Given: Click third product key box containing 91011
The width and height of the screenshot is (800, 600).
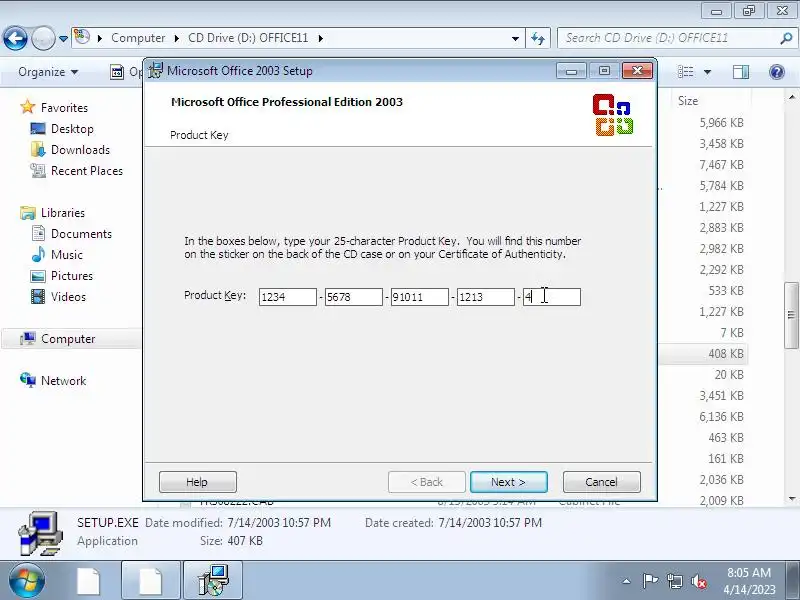Looking at the screenshot, I should tap(419, 297).
